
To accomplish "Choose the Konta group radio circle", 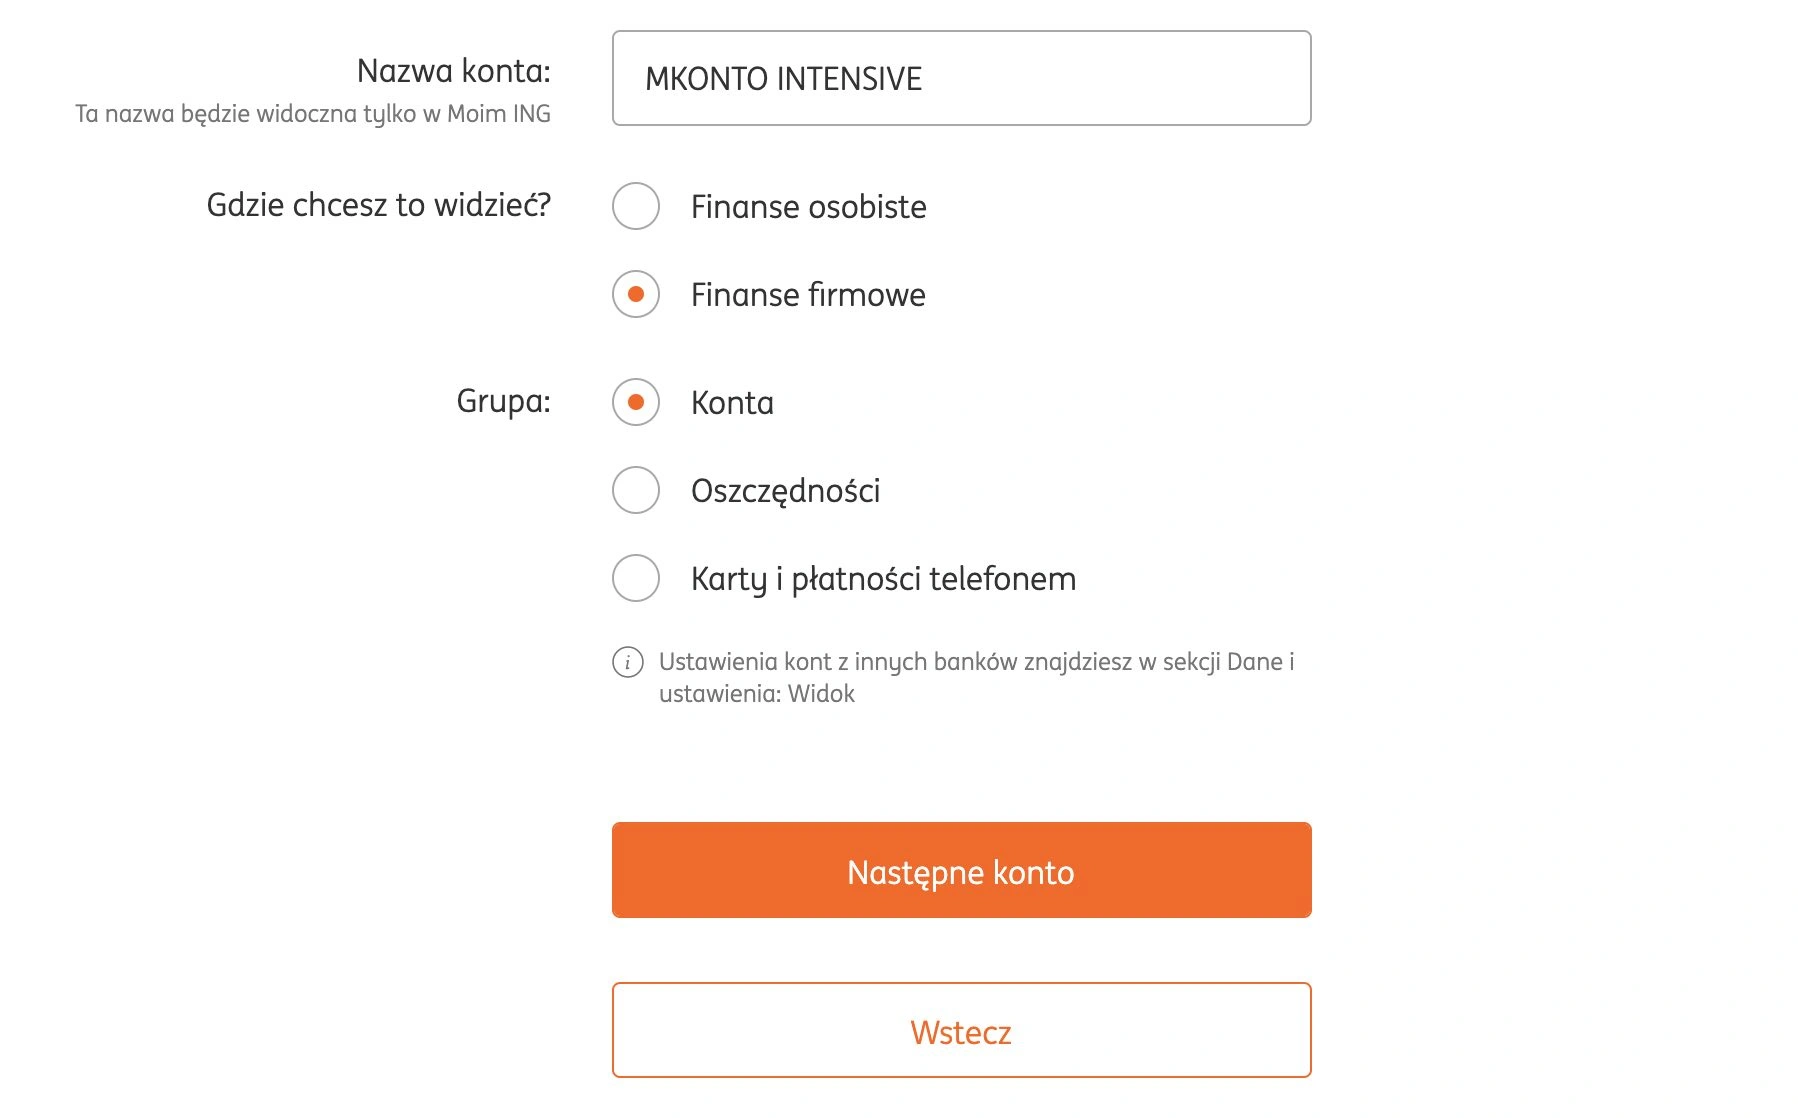I will click(636, 402).
